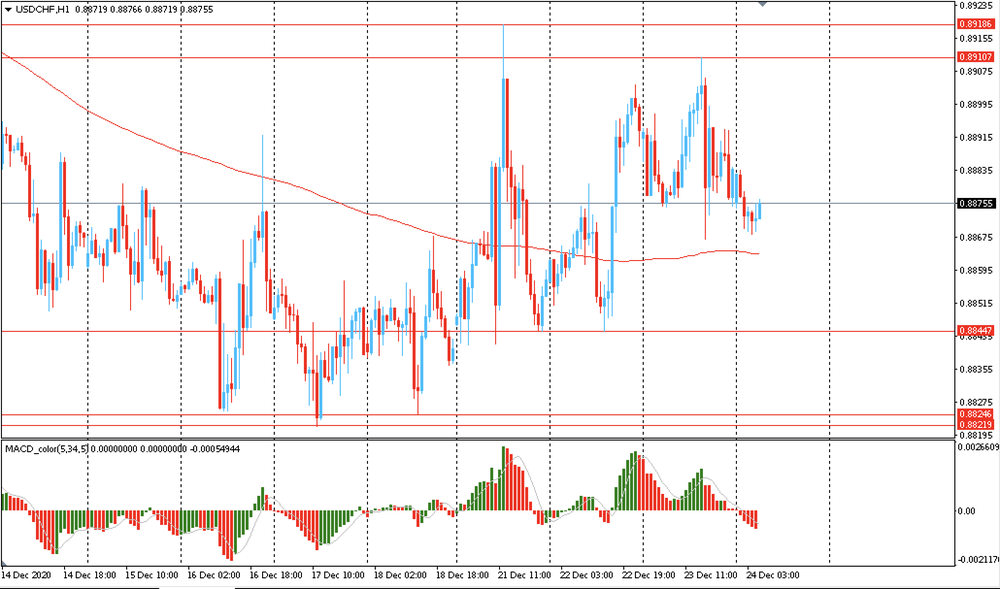Screen dimensions: 1000x589
Task: Click the 22 Dec 19:00 time axis label
Action: tap(647, 575)
